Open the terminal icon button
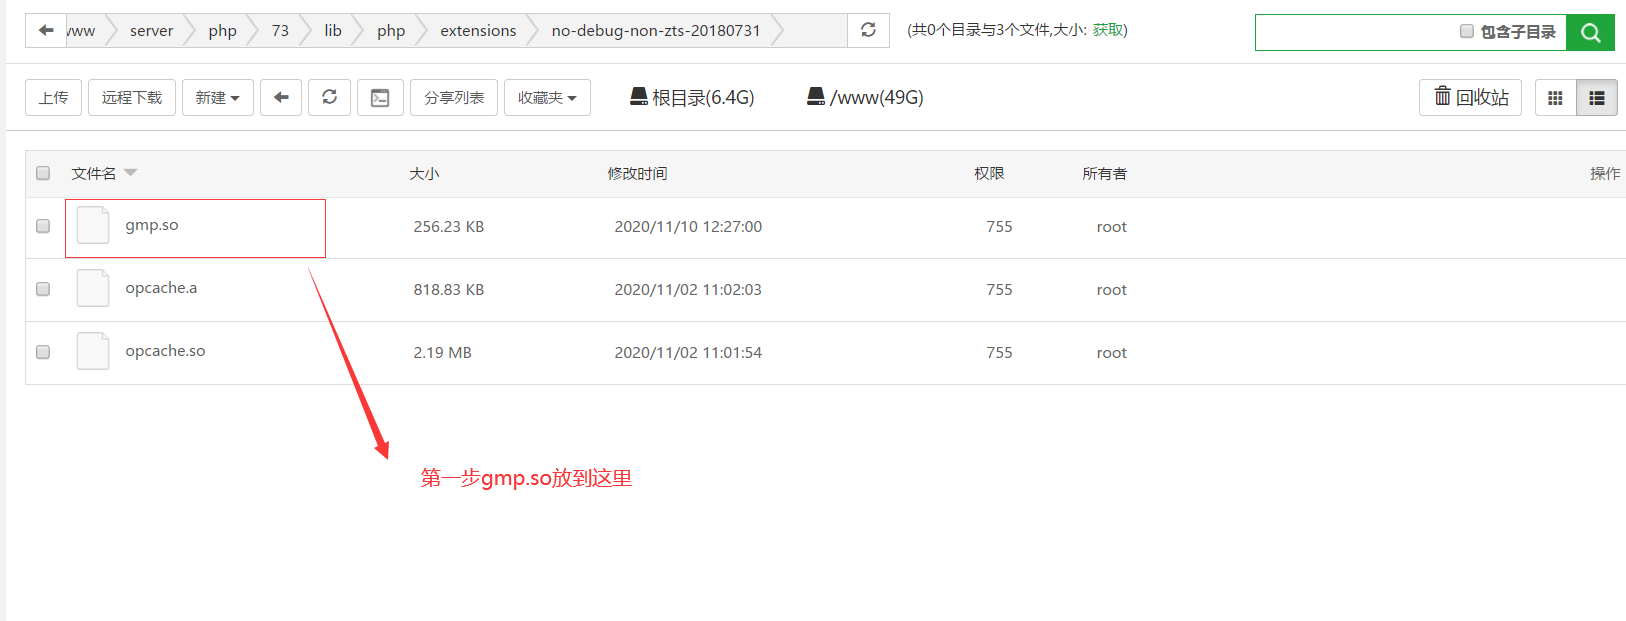The image size is (1626, 621). click(380, 97)
